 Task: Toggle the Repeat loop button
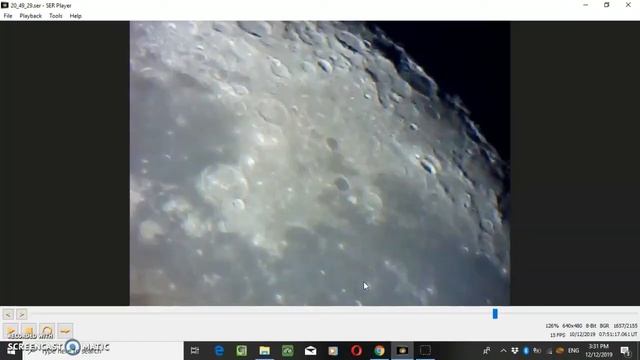tap(47, 331)
